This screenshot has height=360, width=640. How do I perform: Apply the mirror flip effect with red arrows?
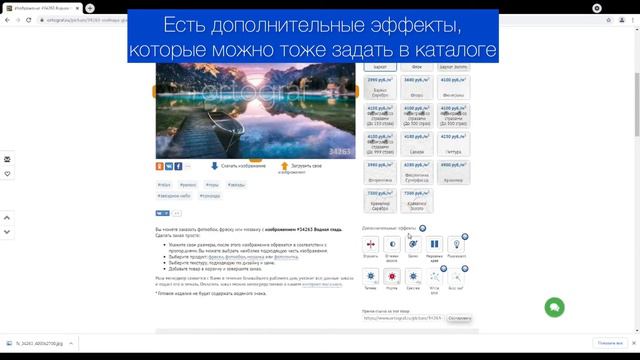pos(371,244)
